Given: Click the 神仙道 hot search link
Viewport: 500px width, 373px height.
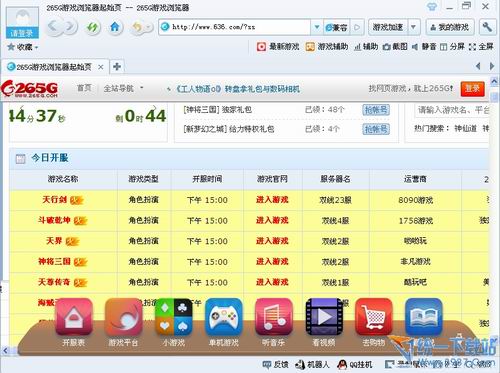Looking at the screenshot, I should [x=465, y=128].
